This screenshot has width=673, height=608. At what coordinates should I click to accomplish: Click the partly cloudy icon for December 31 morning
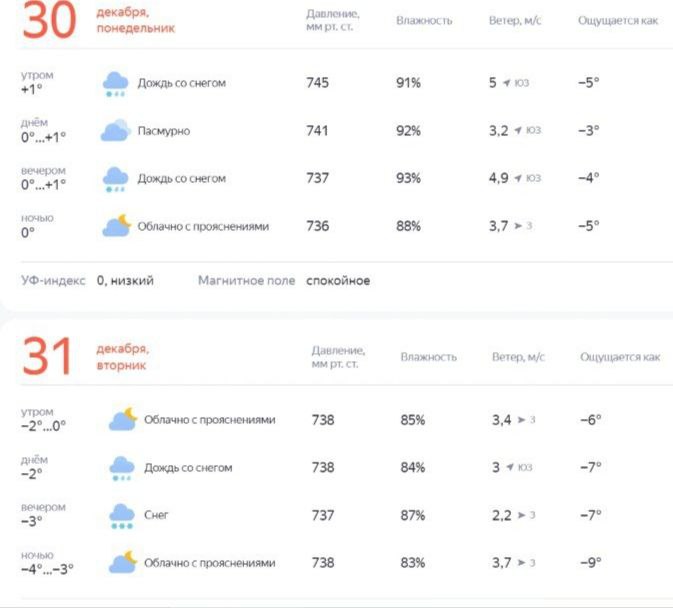(x=123, y=420)
